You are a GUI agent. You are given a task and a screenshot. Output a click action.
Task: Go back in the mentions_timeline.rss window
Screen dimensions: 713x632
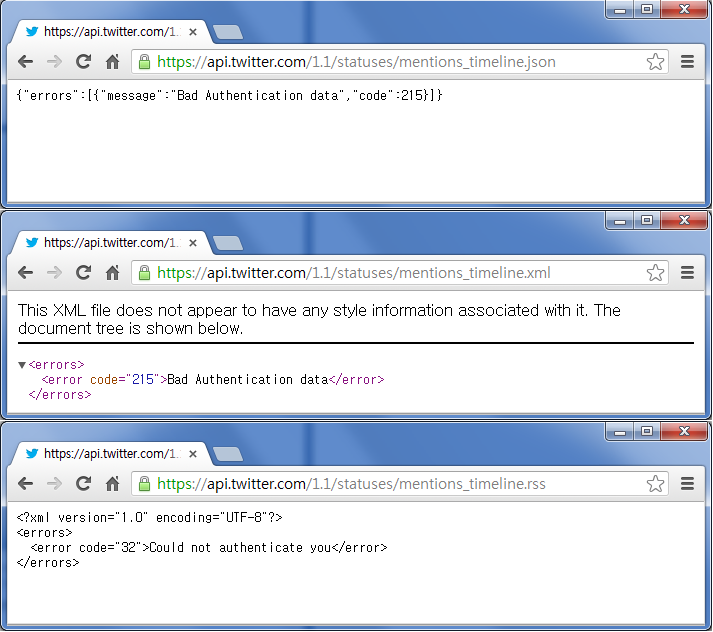click(x=25, y=483)
